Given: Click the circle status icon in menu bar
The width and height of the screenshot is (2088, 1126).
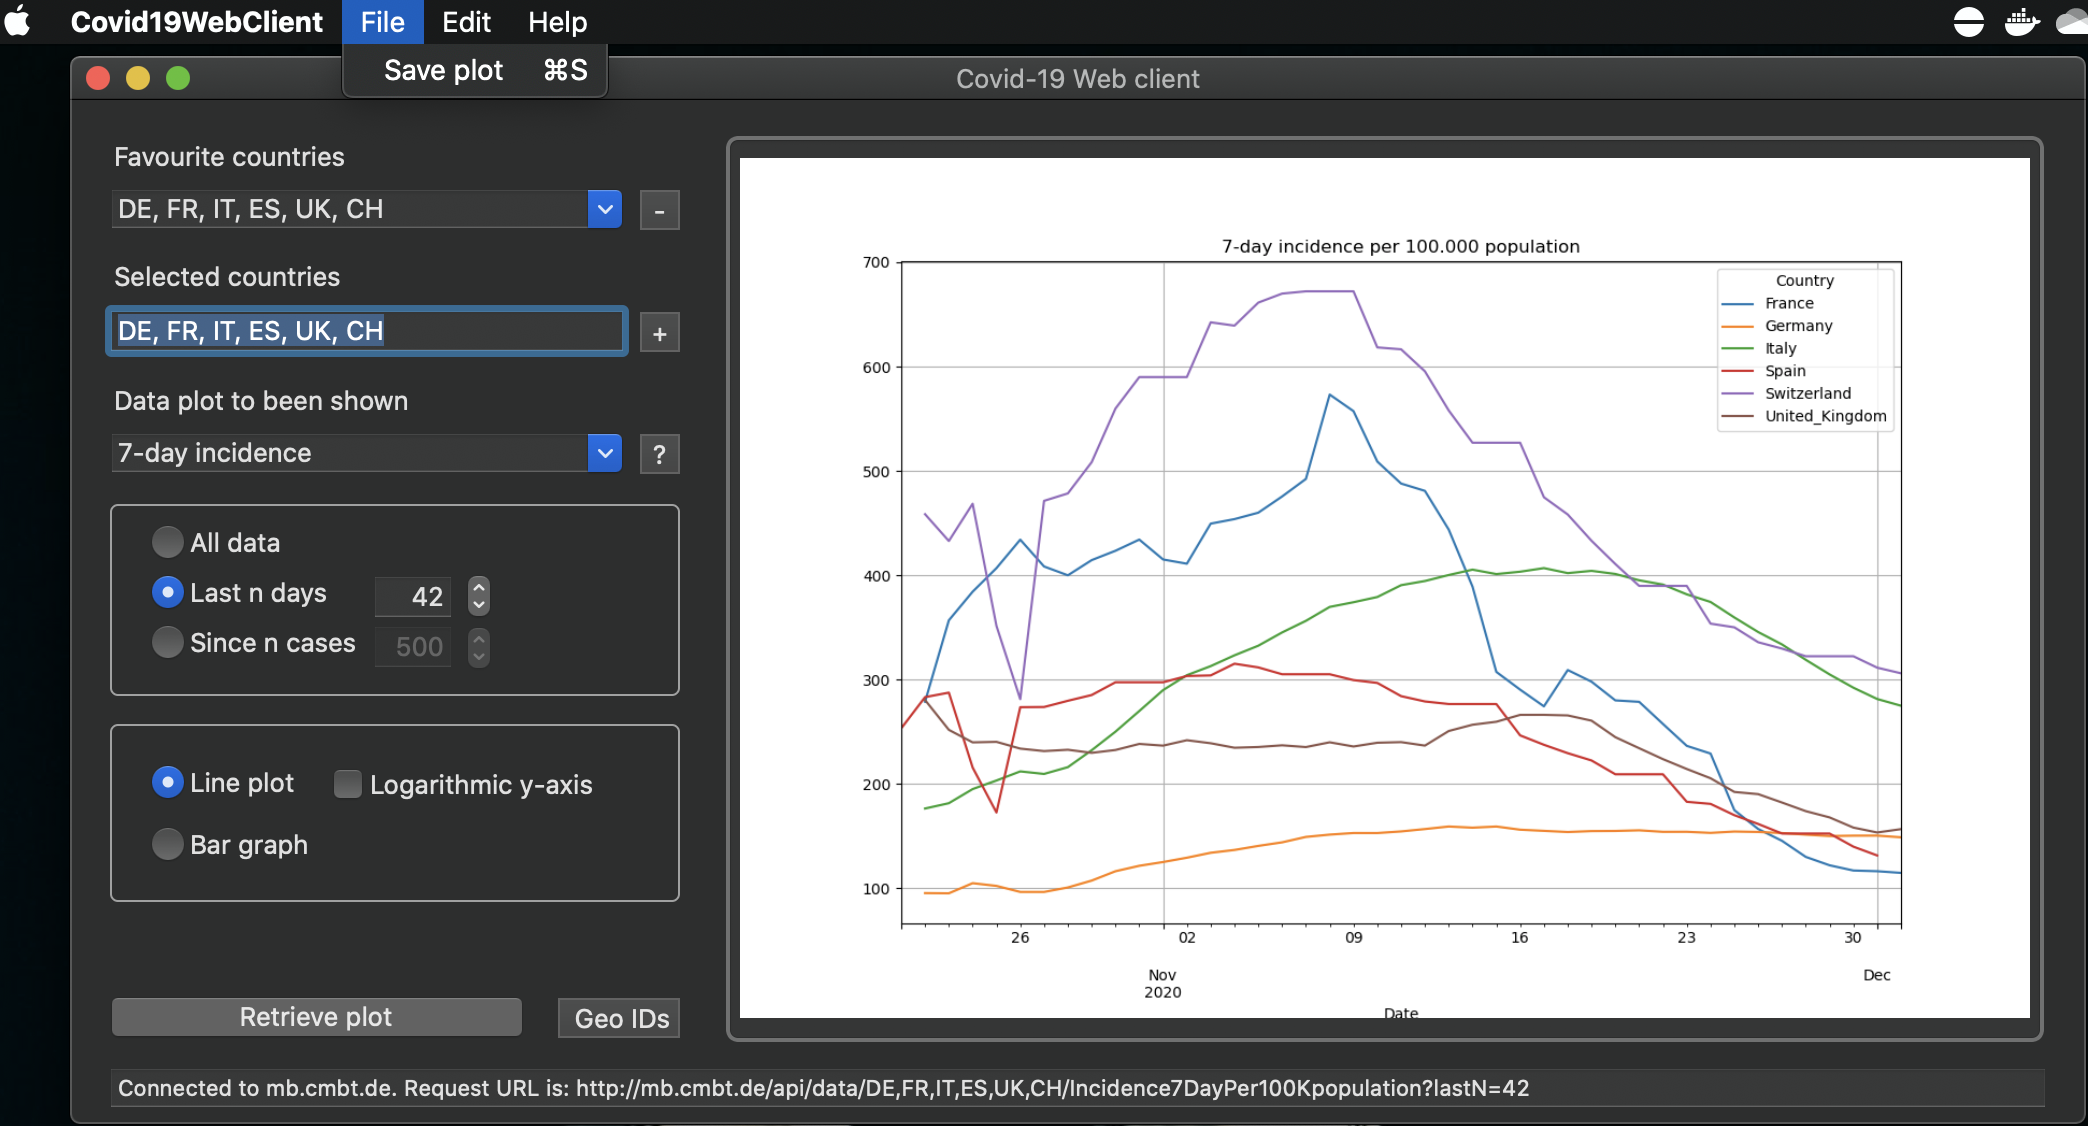Looking at the screenshot, I should tap(1967, 21).
